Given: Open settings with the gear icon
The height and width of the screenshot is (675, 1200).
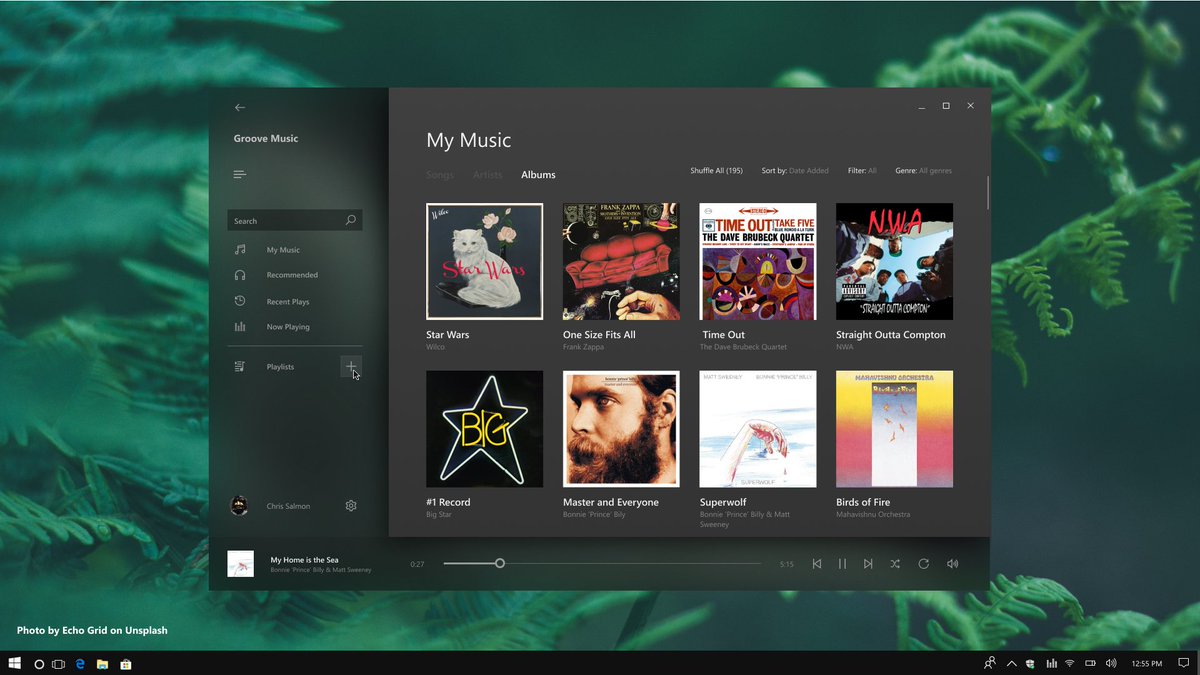Looking at the screenshot, I should click(x=351, y=506).
